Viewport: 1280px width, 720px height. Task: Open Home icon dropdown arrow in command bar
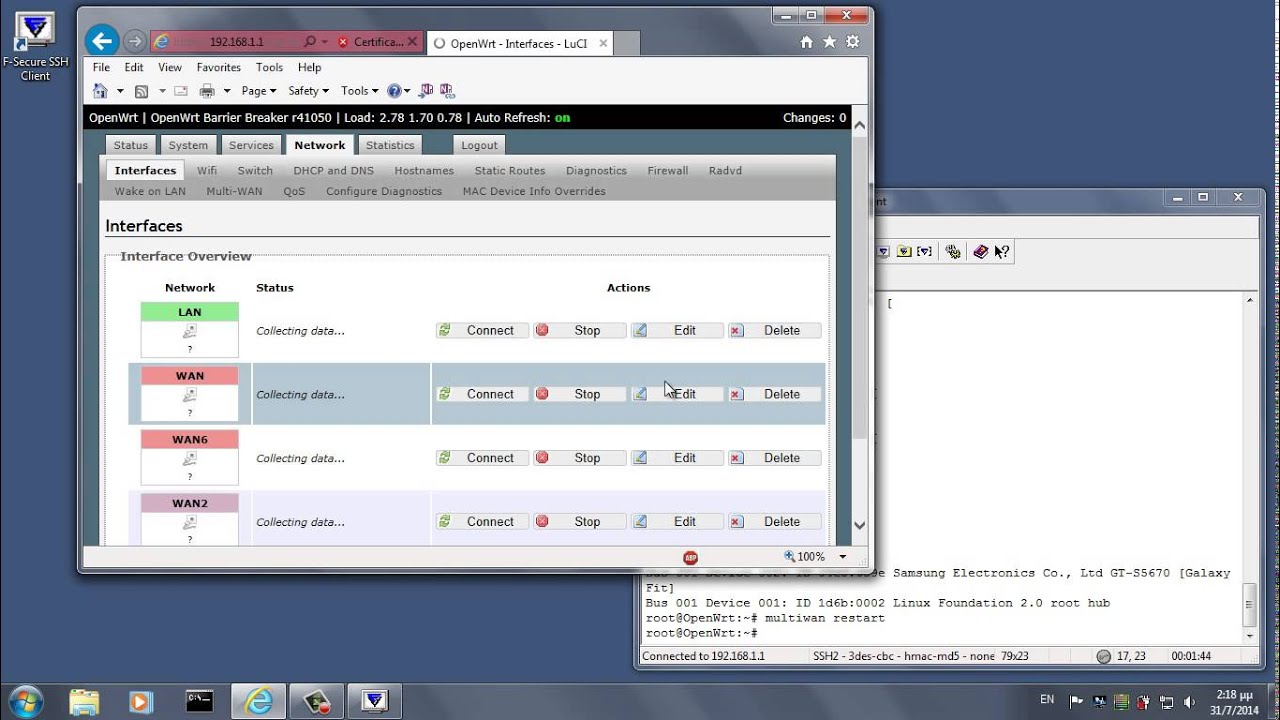pos(120,91)
